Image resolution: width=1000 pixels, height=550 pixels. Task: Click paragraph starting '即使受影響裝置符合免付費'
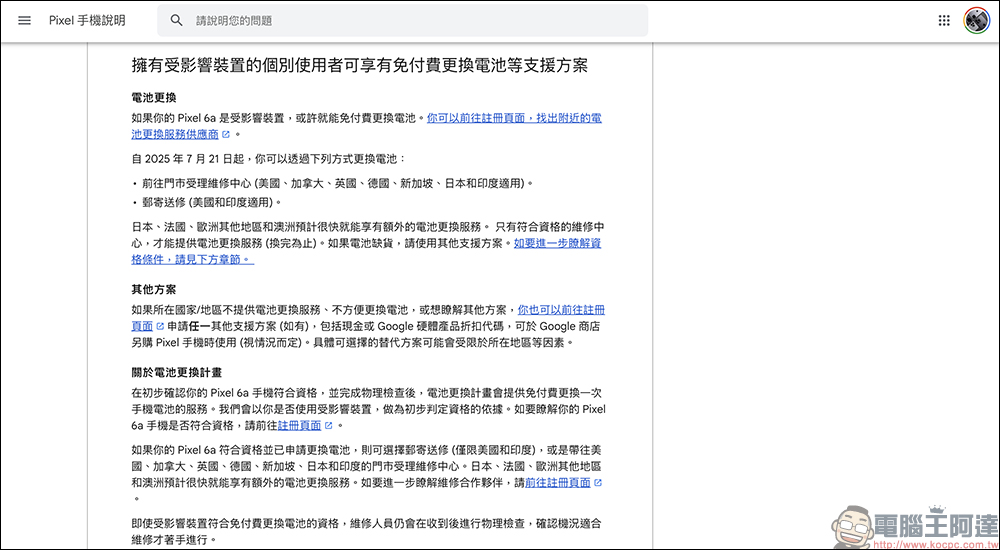366,531
